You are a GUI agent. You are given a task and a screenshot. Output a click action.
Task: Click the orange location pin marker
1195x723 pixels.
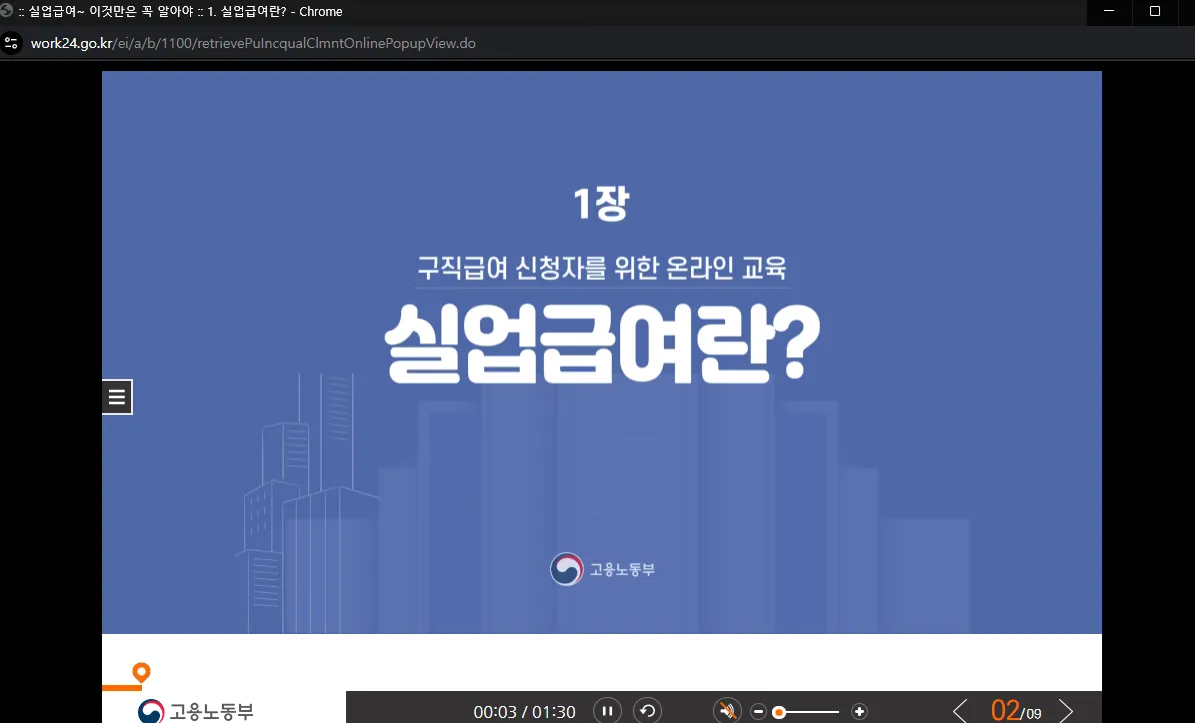coord(141,673)
